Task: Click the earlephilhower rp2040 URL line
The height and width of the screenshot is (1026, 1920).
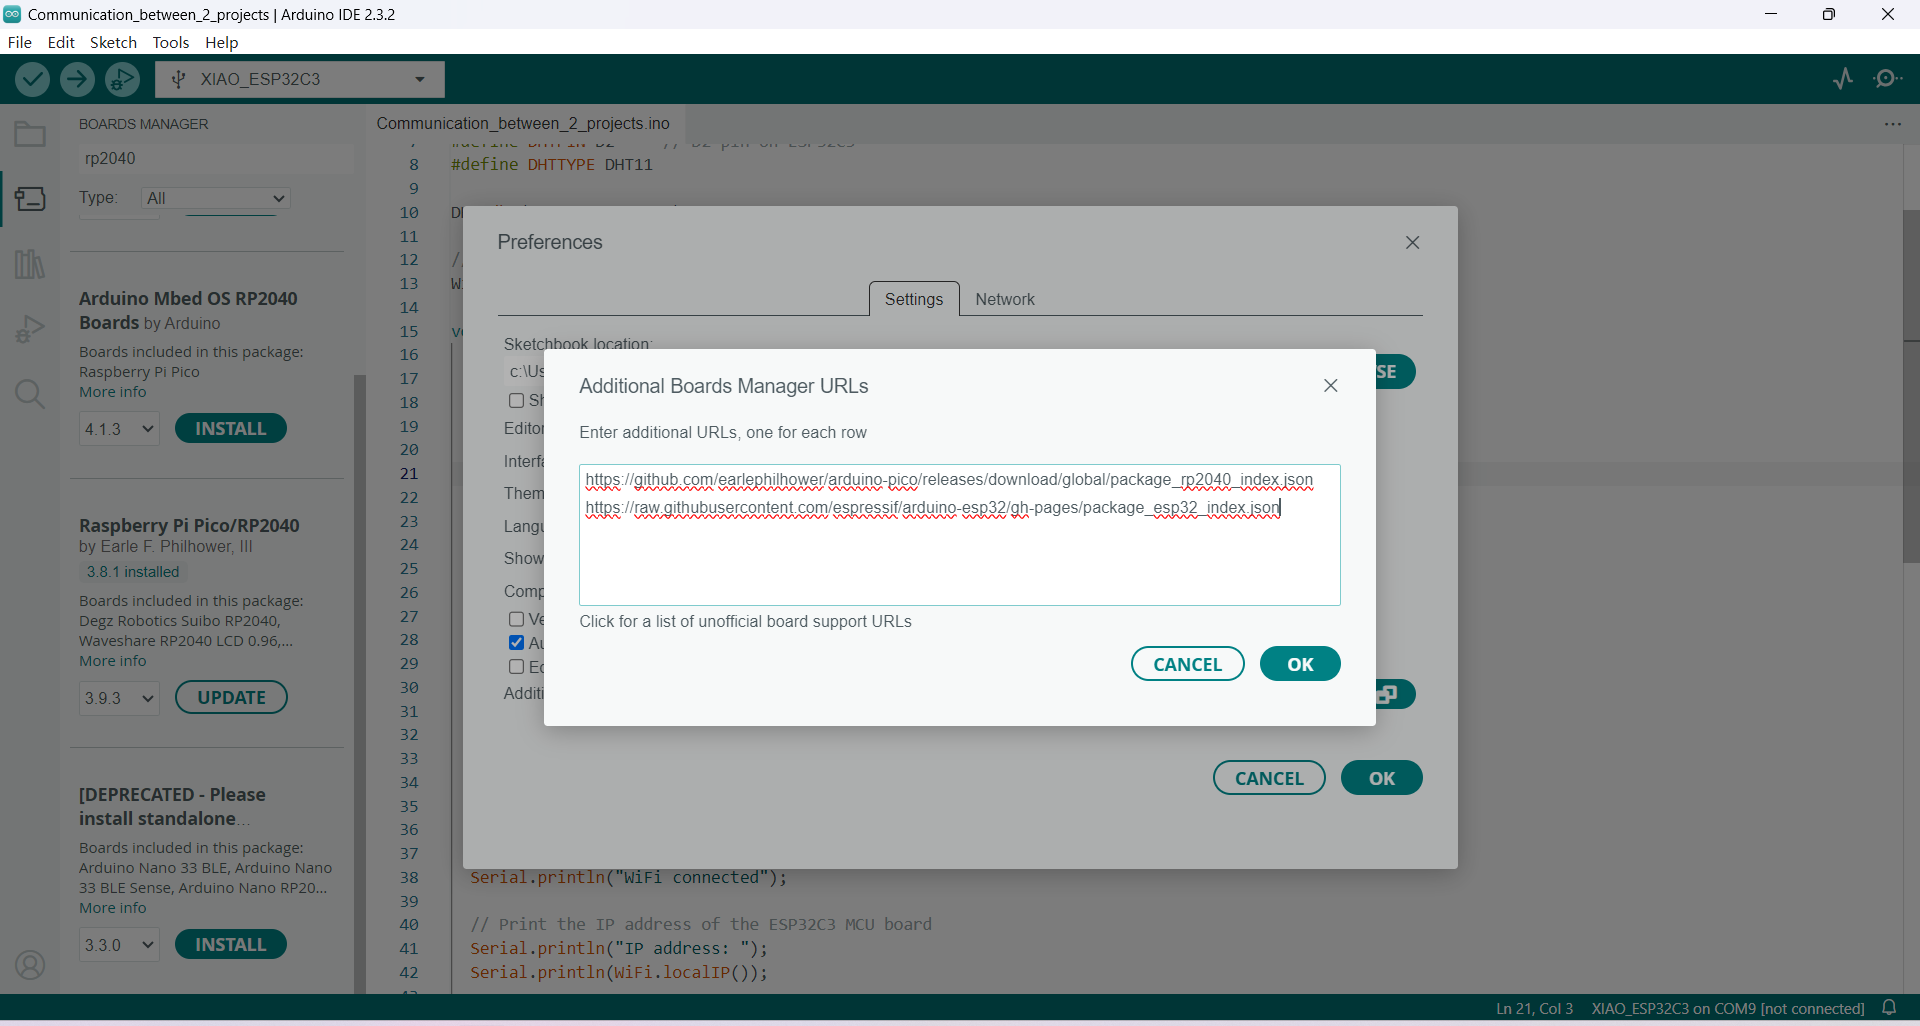Action: 949,480
